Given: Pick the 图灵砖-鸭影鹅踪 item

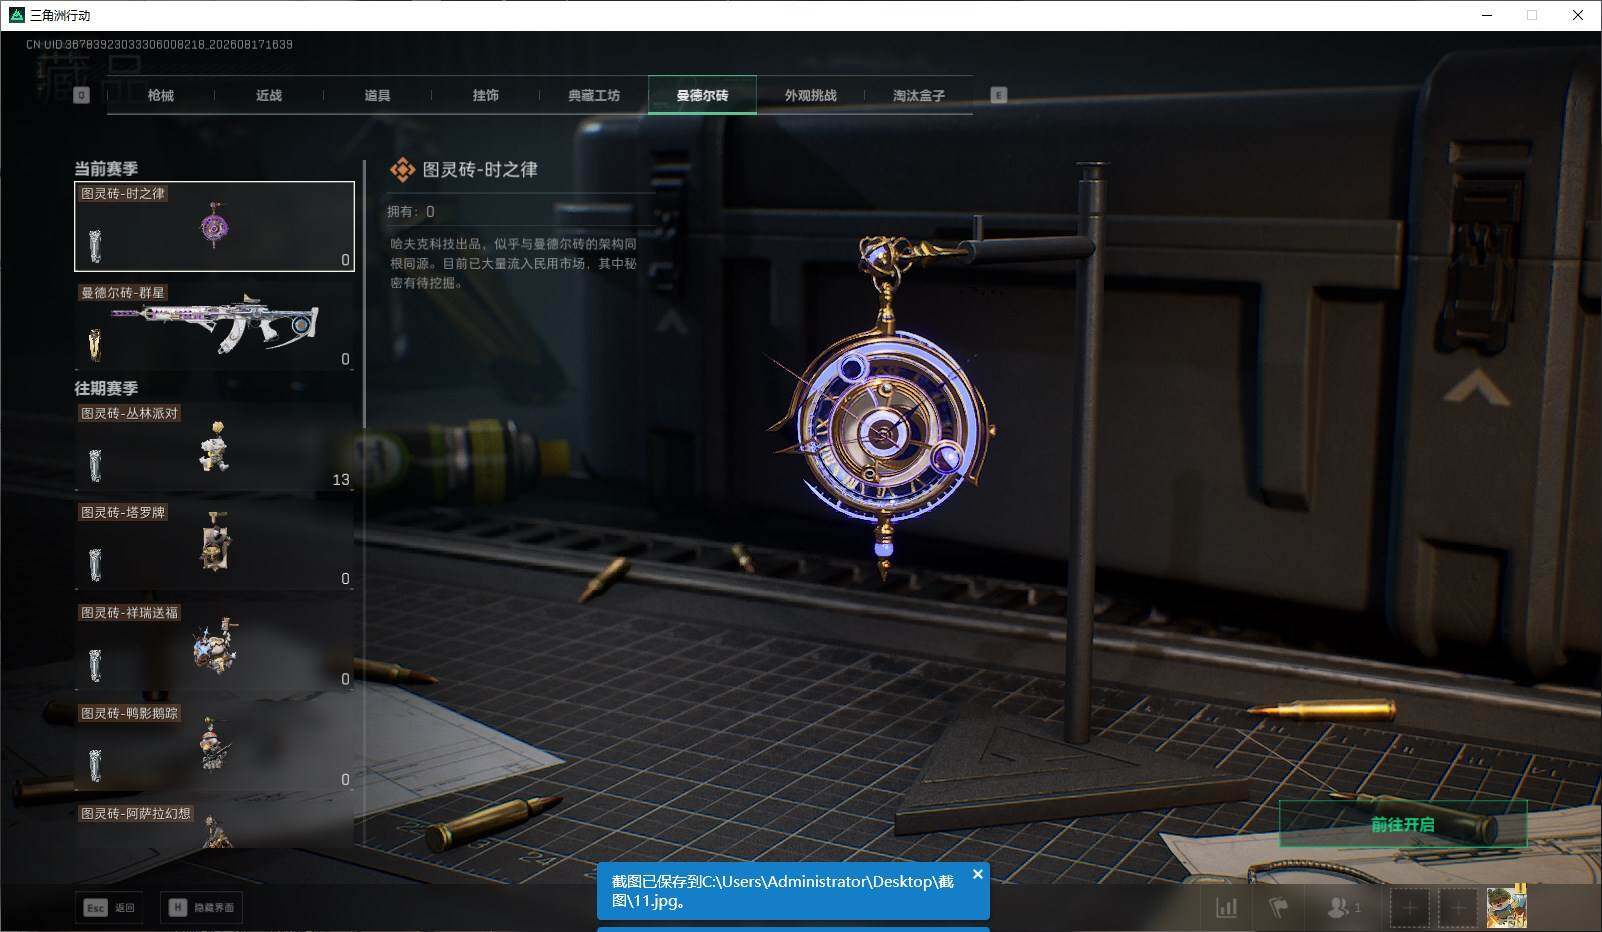Looking at the screenshot, I should coord(214,746).
